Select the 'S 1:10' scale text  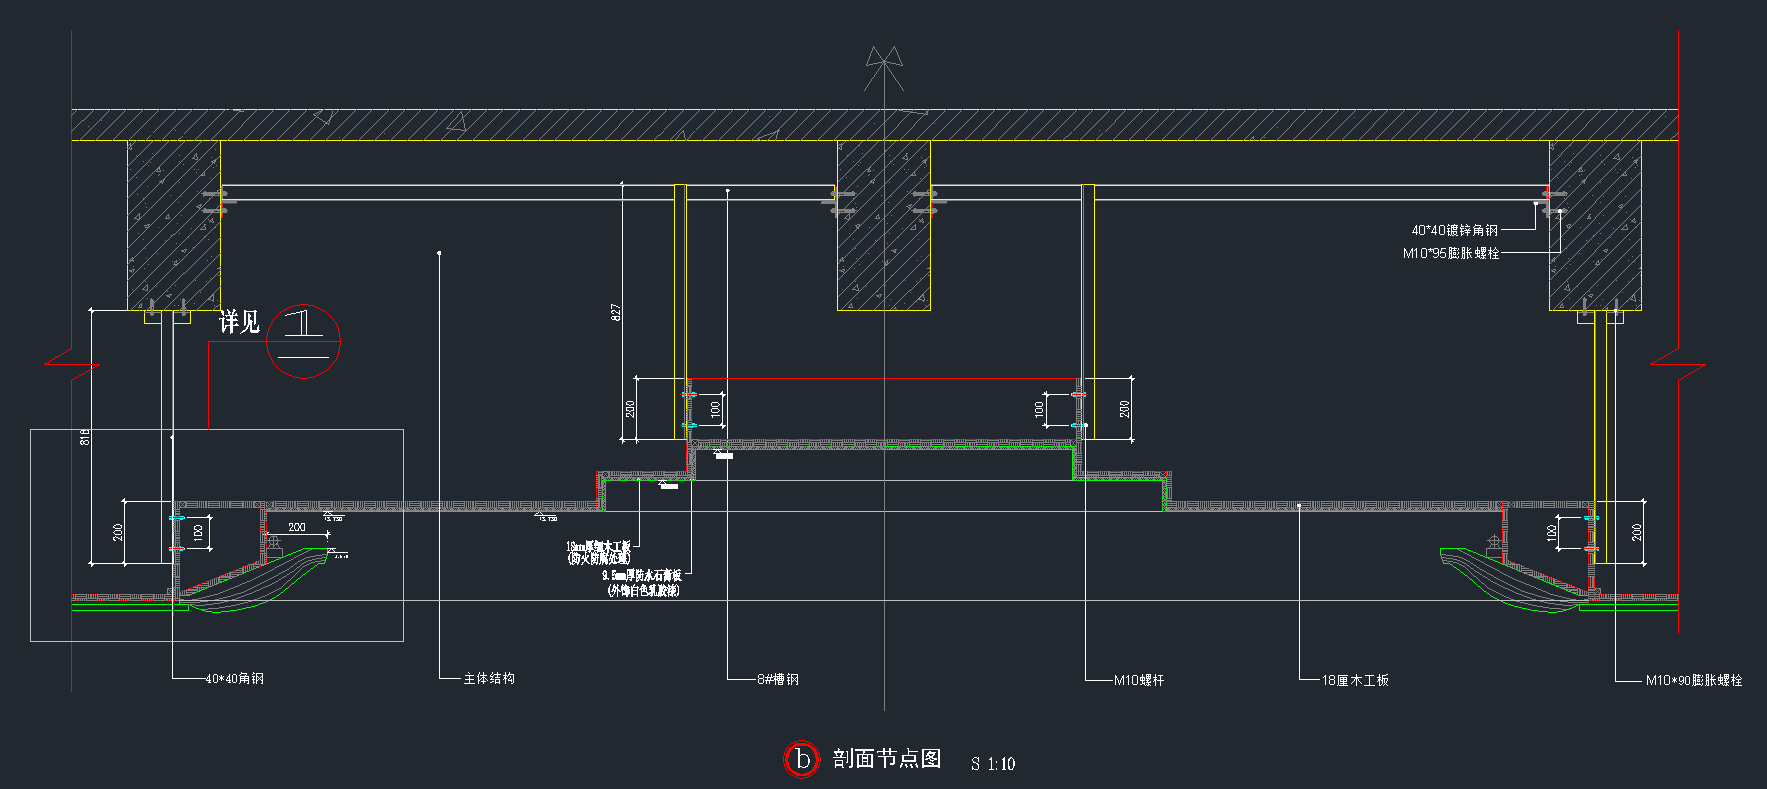(992, 764)
